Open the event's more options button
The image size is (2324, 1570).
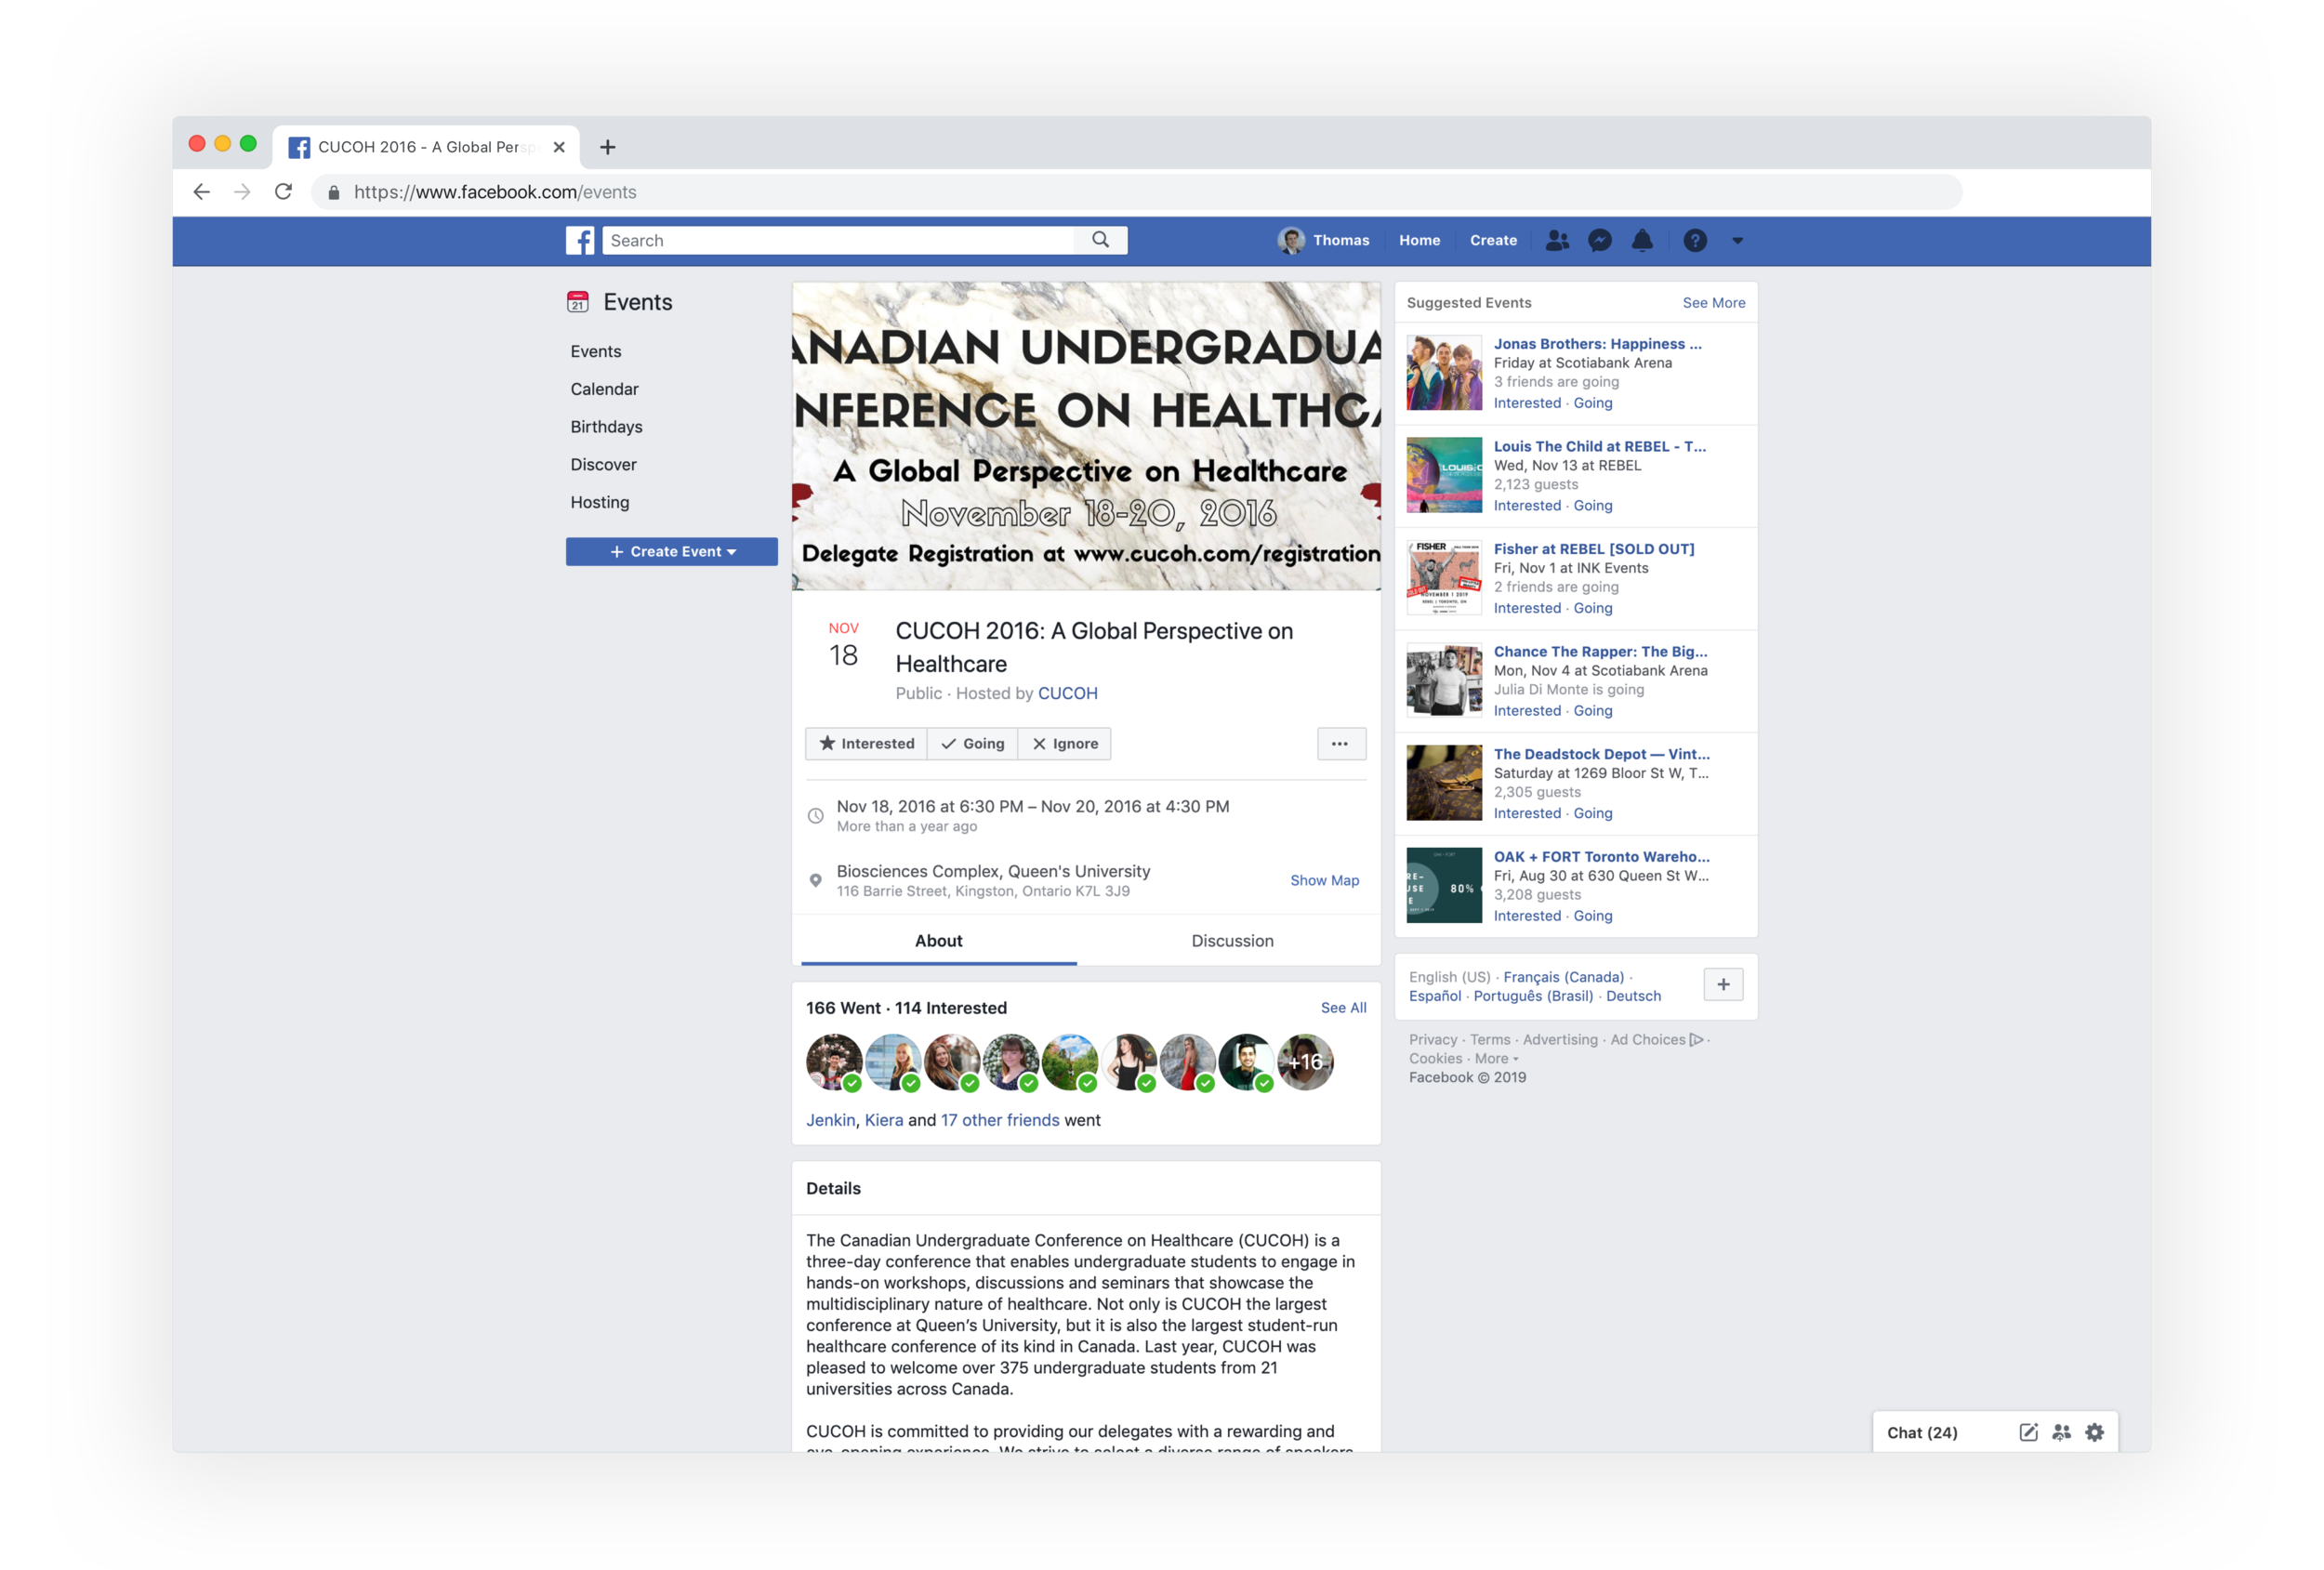tap(1340, 744)
